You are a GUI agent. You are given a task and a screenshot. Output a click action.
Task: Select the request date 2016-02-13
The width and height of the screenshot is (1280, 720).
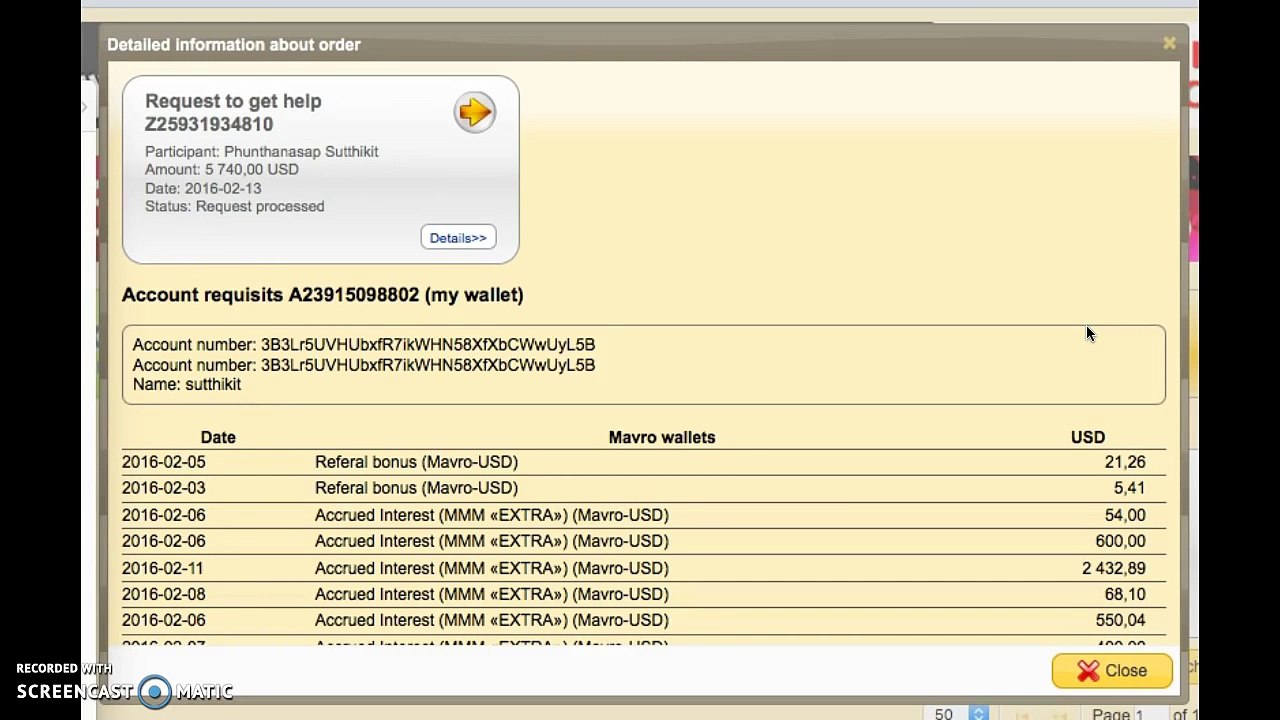[223, 188]
